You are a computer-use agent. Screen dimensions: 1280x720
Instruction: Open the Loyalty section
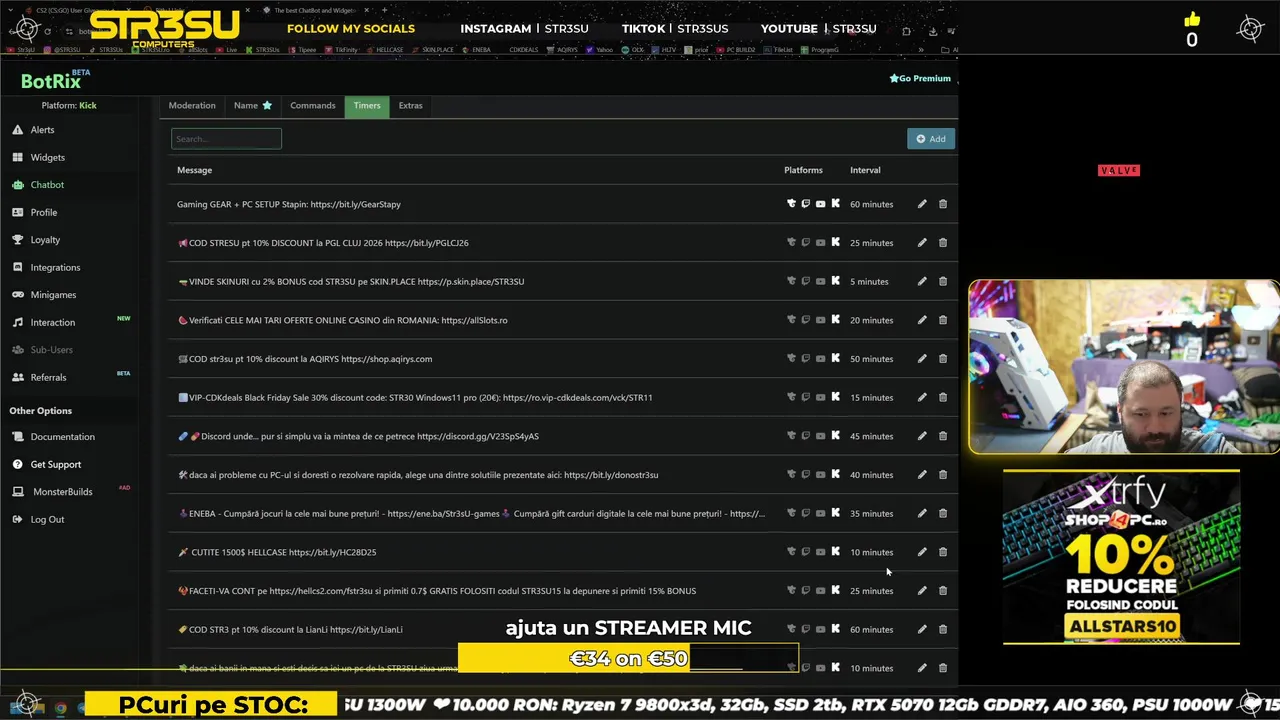point(45,240)
